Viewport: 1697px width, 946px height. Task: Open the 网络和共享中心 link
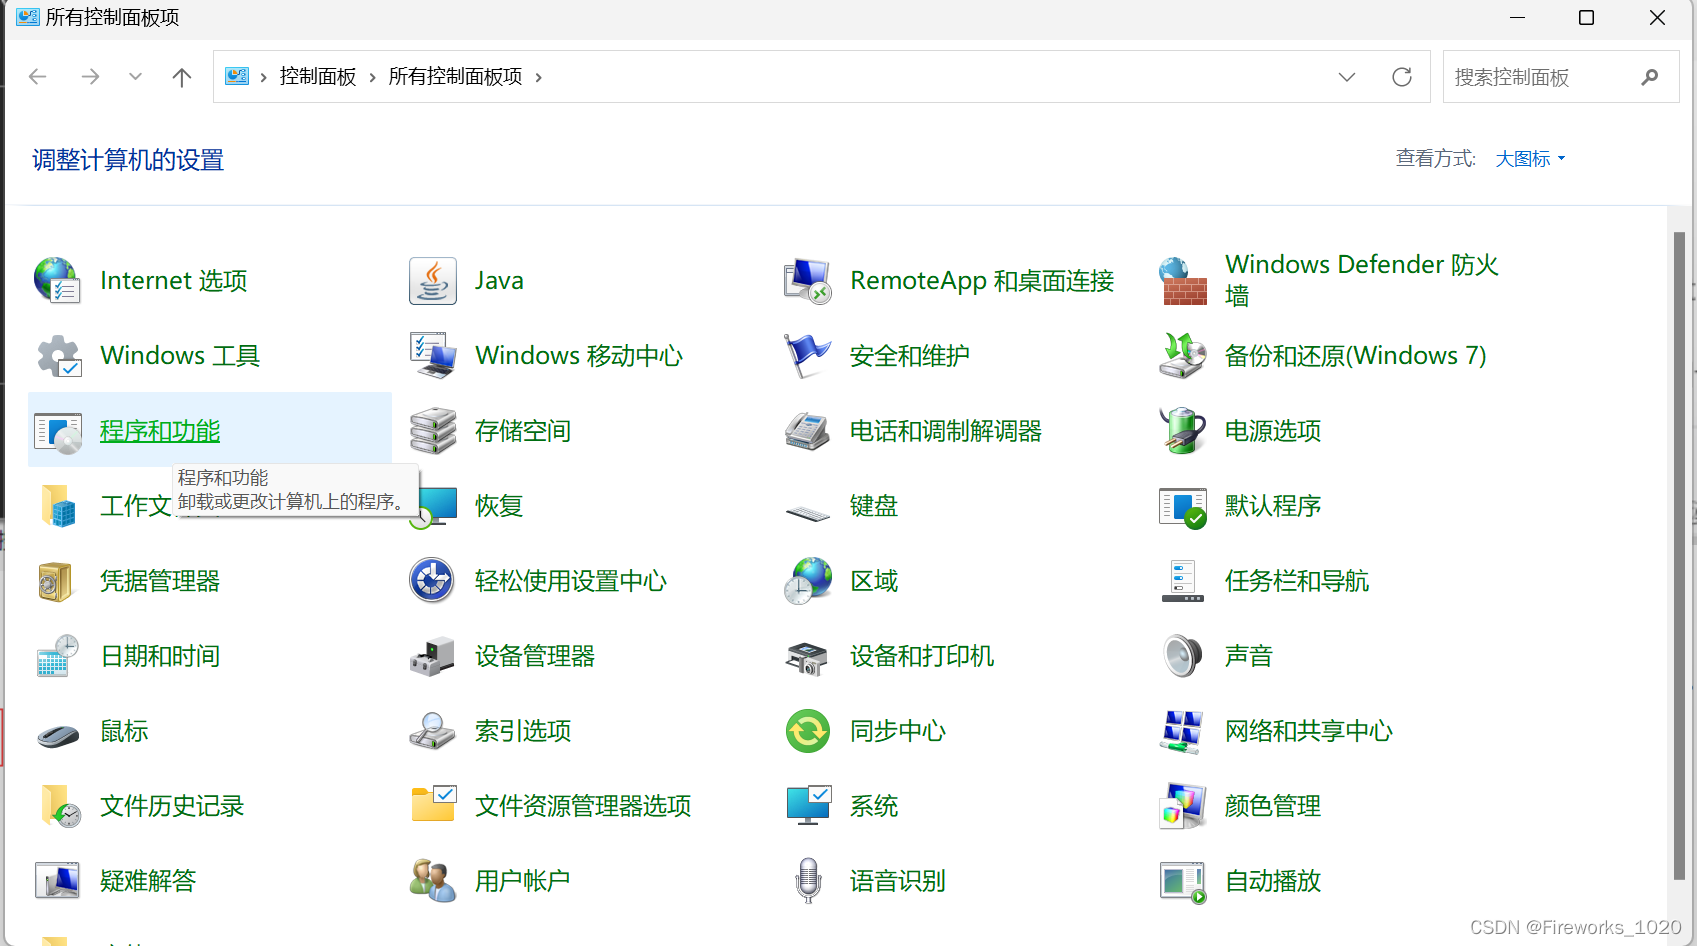[x=1309, y=731]
